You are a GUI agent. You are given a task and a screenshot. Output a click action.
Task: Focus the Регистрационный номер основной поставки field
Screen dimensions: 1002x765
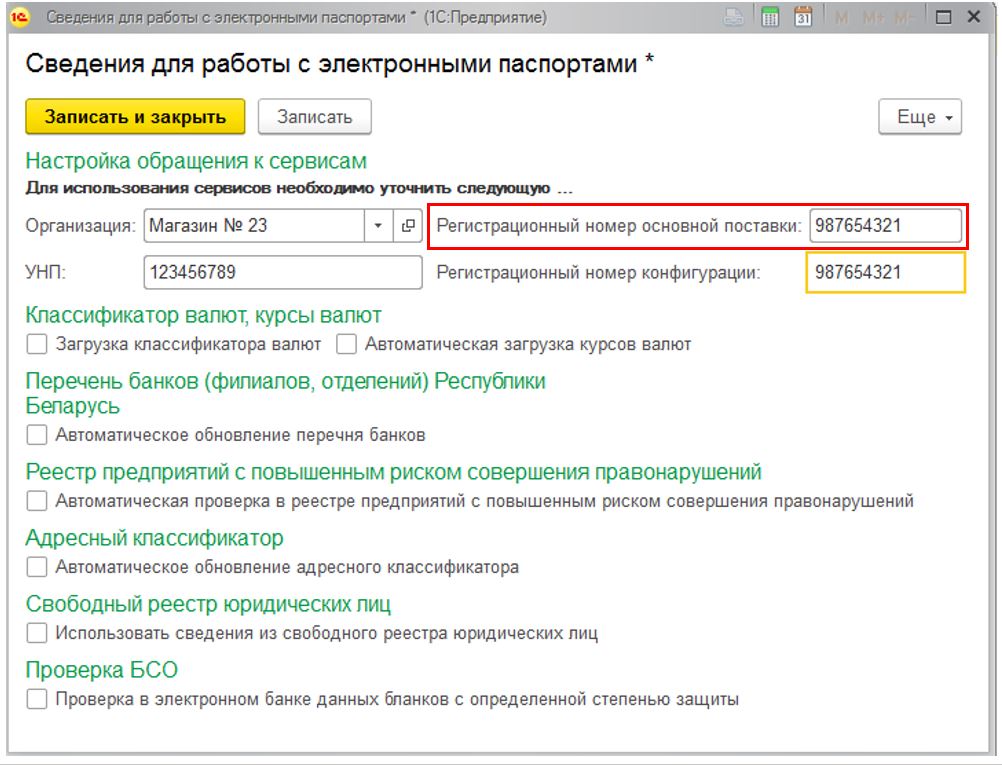coord(885,226)
